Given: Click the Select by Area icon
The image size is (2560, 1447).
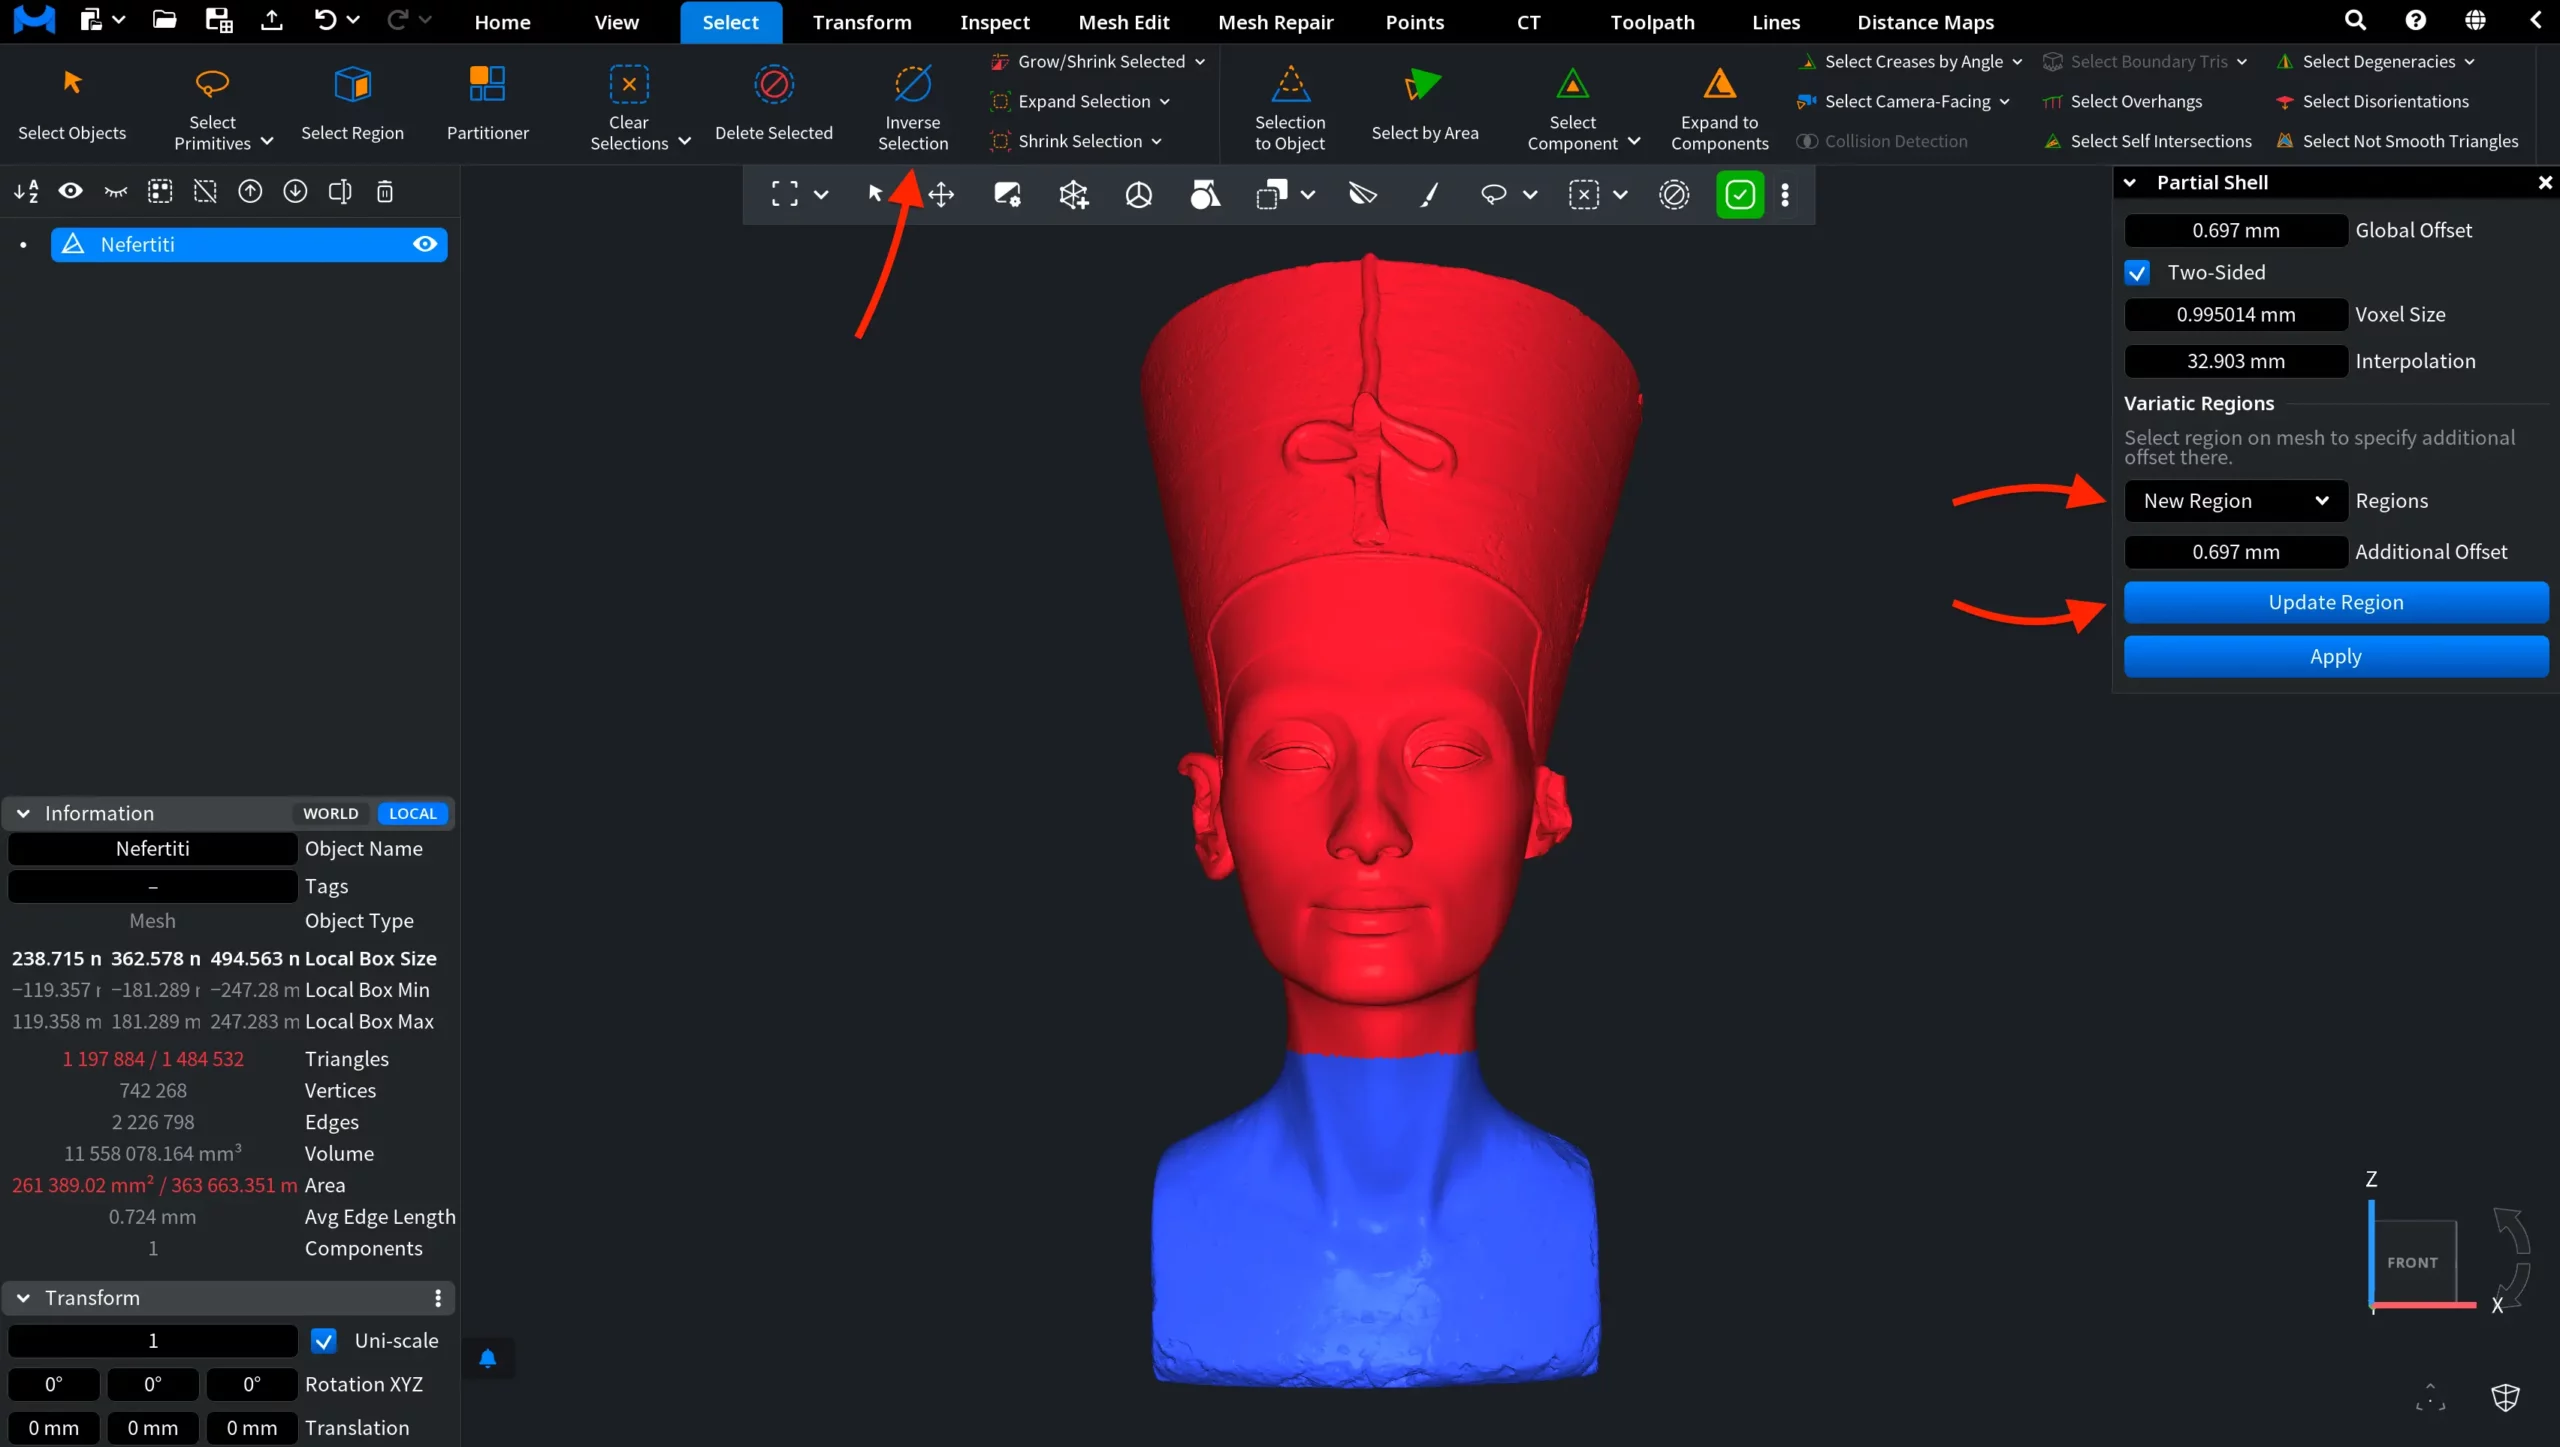Looking at the screenshot, I should [x=1423, y=85].
